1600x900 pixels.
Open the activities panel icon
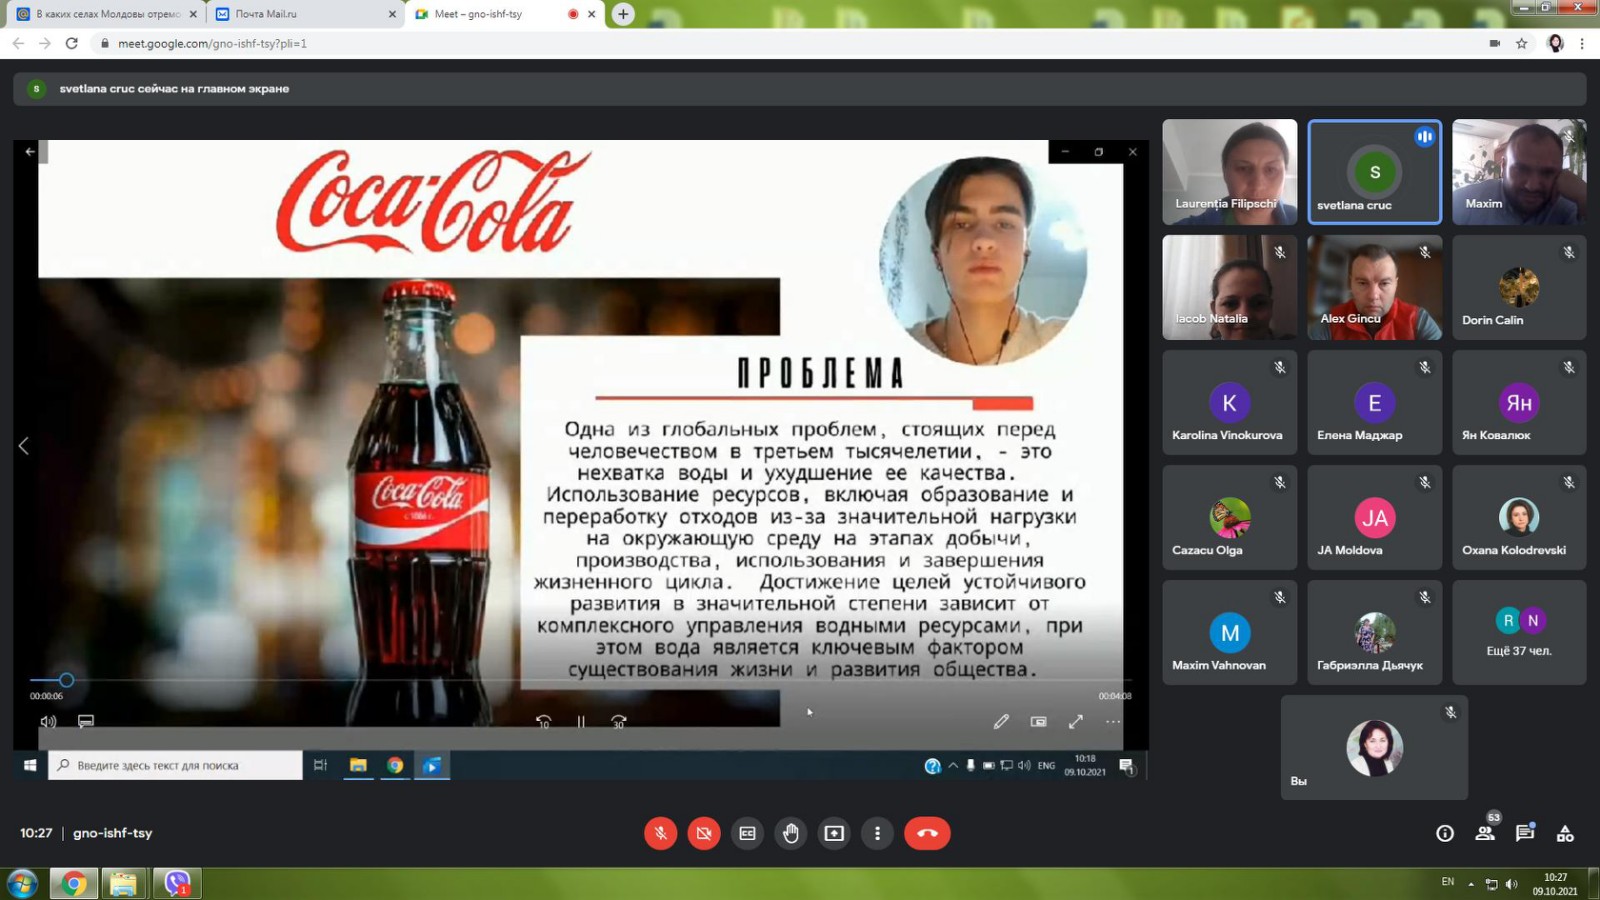coord(1565,833)
